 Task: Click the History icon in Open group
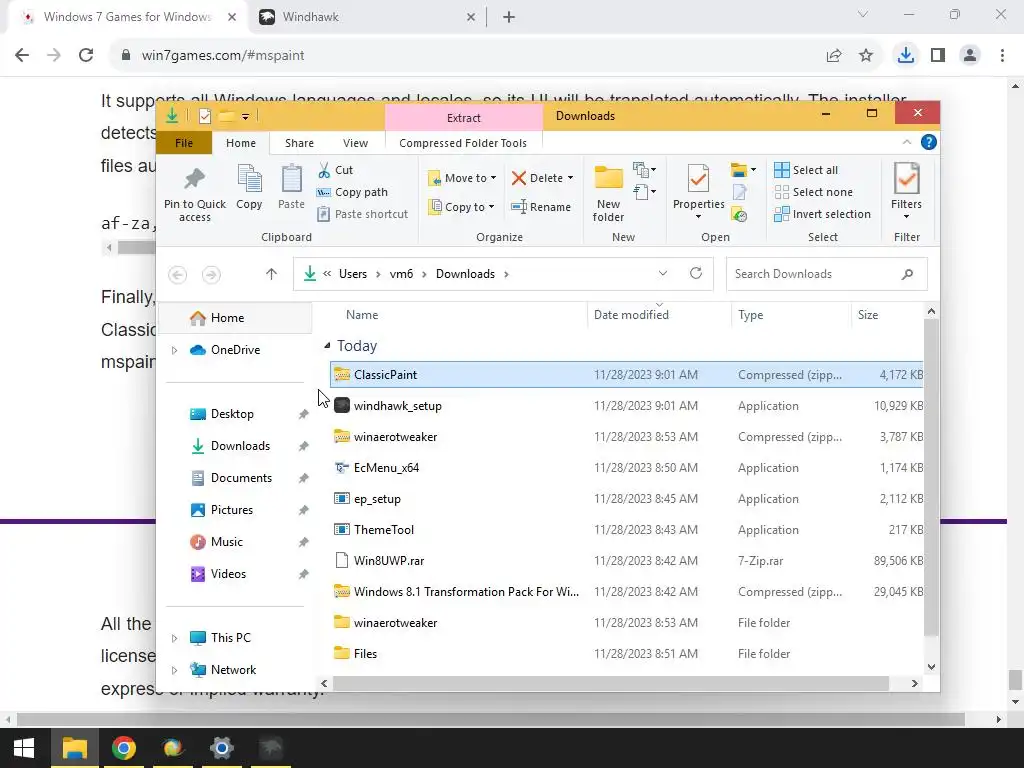pos(739,214)
